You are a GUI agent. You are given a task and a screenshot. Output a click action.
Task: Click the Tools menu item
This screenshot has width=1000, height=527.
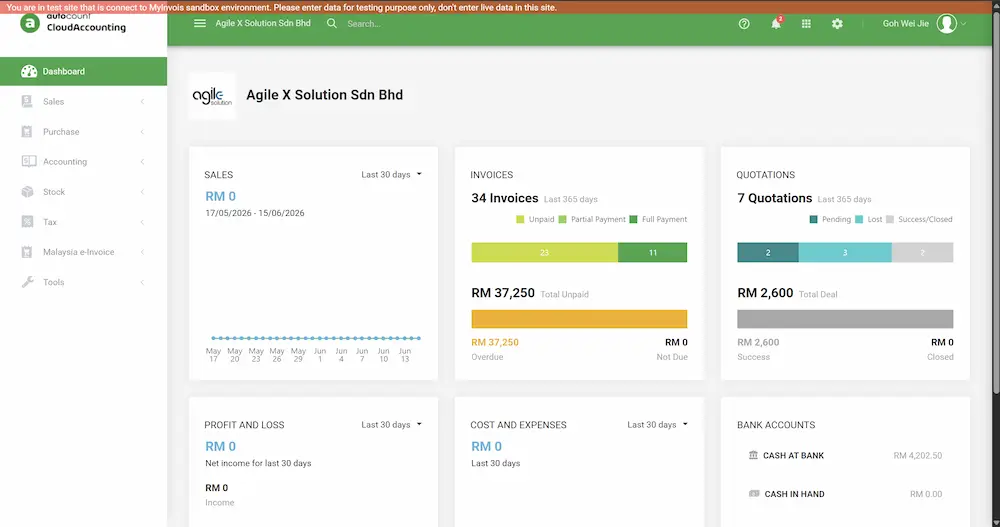pos(84,282)
